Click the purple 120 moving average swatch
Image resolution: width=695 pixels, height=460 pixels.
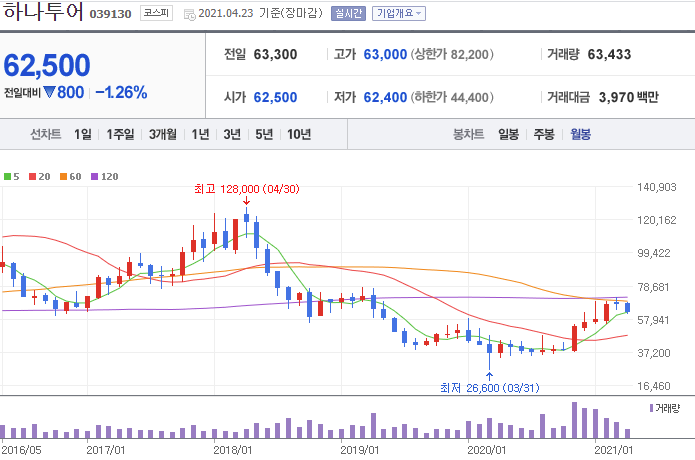(x=94, y=176)
